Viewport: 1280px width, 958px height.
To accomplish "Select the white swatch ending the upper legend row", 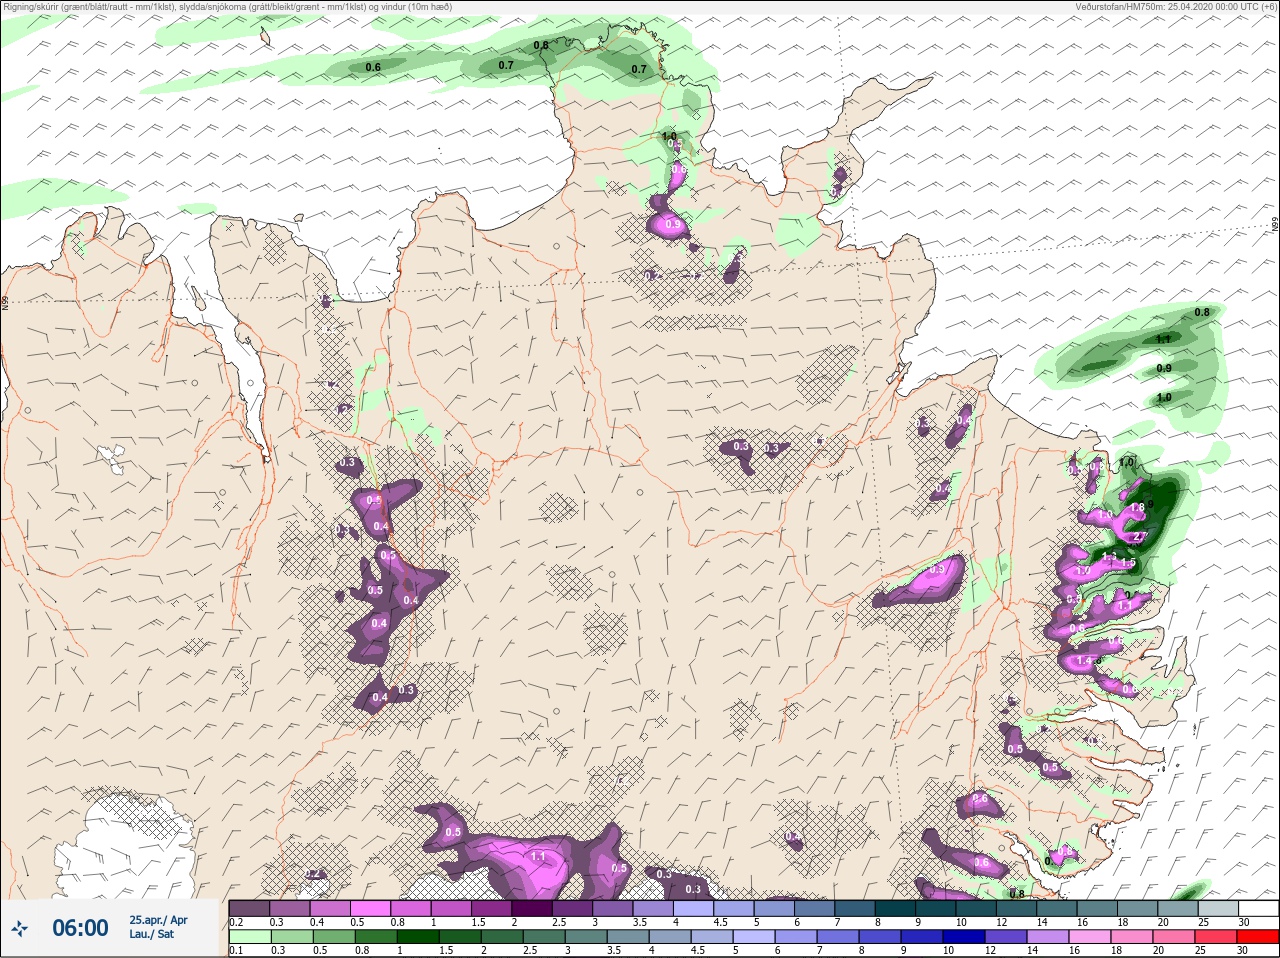I will click(1257, 908).
